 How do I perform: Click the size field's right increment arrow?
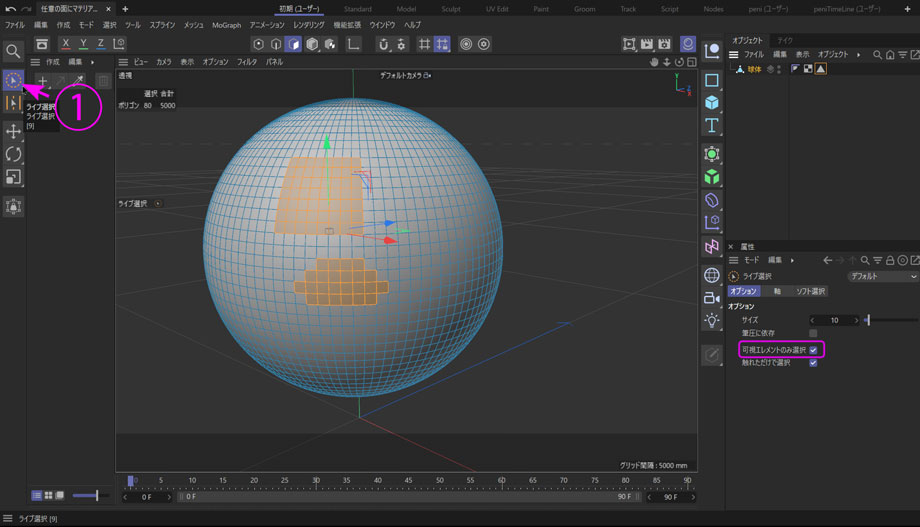(x=858, y=320)
